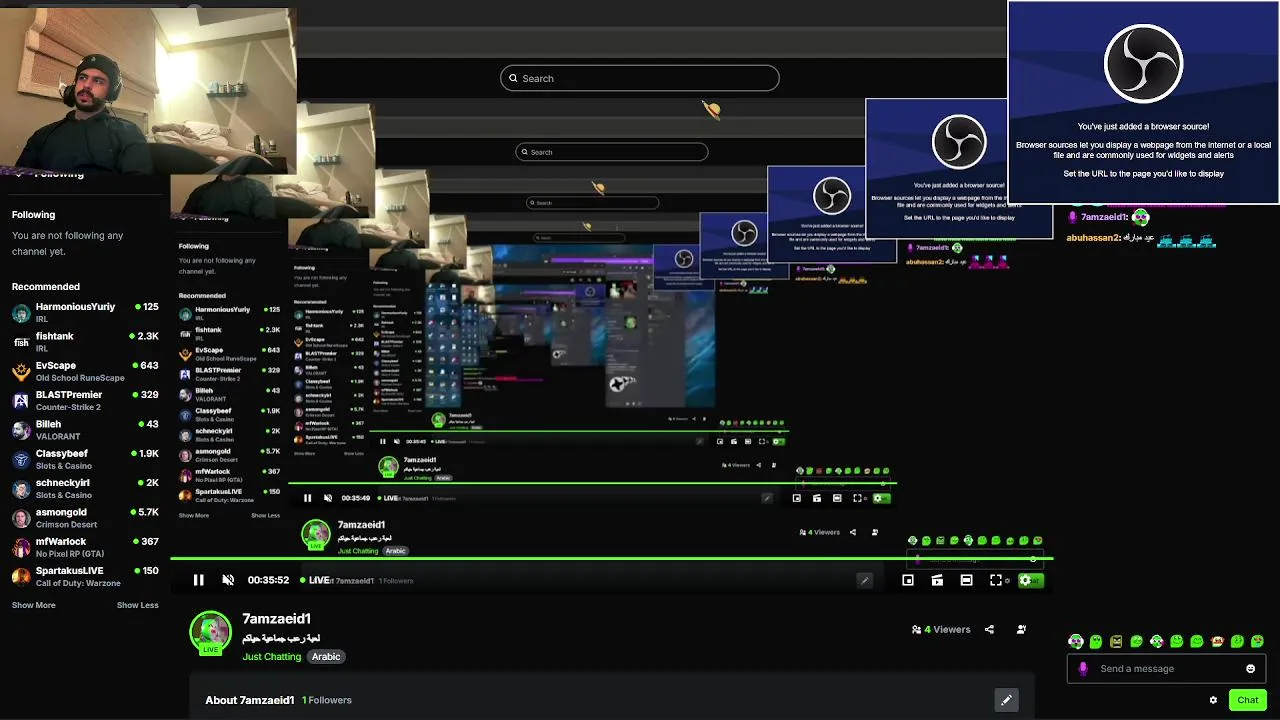
Task: Jump to live via the LIVE indicator beside 00:35:52
Action: tap(315, 580)
